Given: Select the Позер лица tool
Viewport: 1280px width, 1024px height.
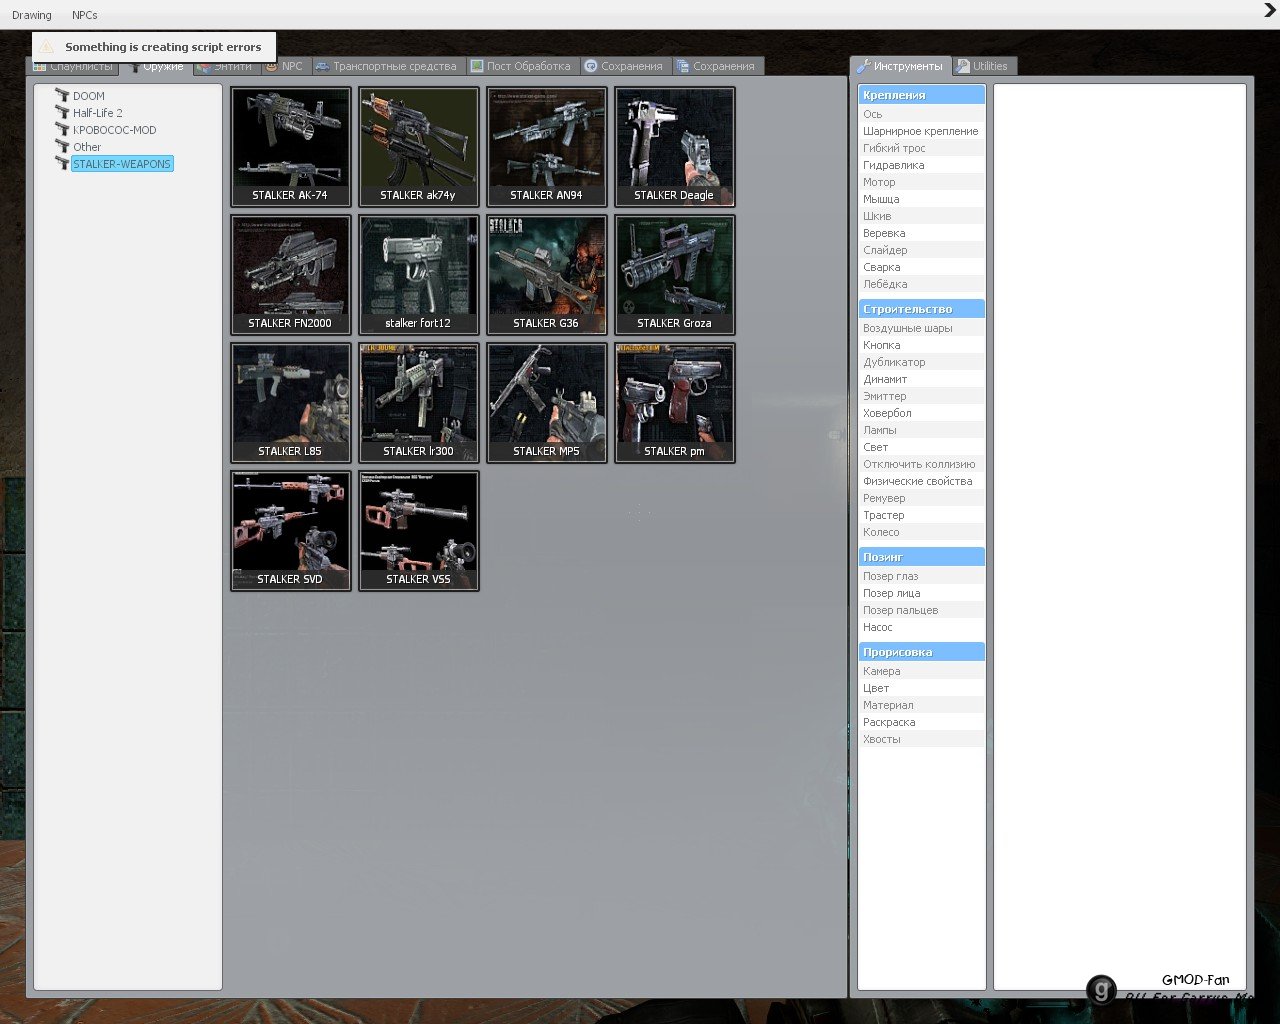Looking at the screenshot, I should (921, 593).
